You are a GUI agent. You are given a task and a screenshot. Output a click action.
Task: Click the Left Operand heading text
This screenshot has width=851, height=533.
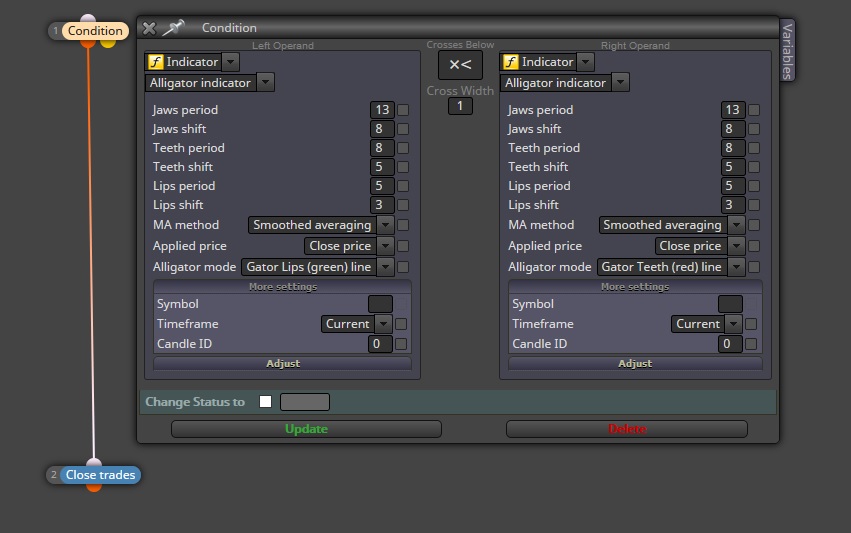click(x=283, y=46)
